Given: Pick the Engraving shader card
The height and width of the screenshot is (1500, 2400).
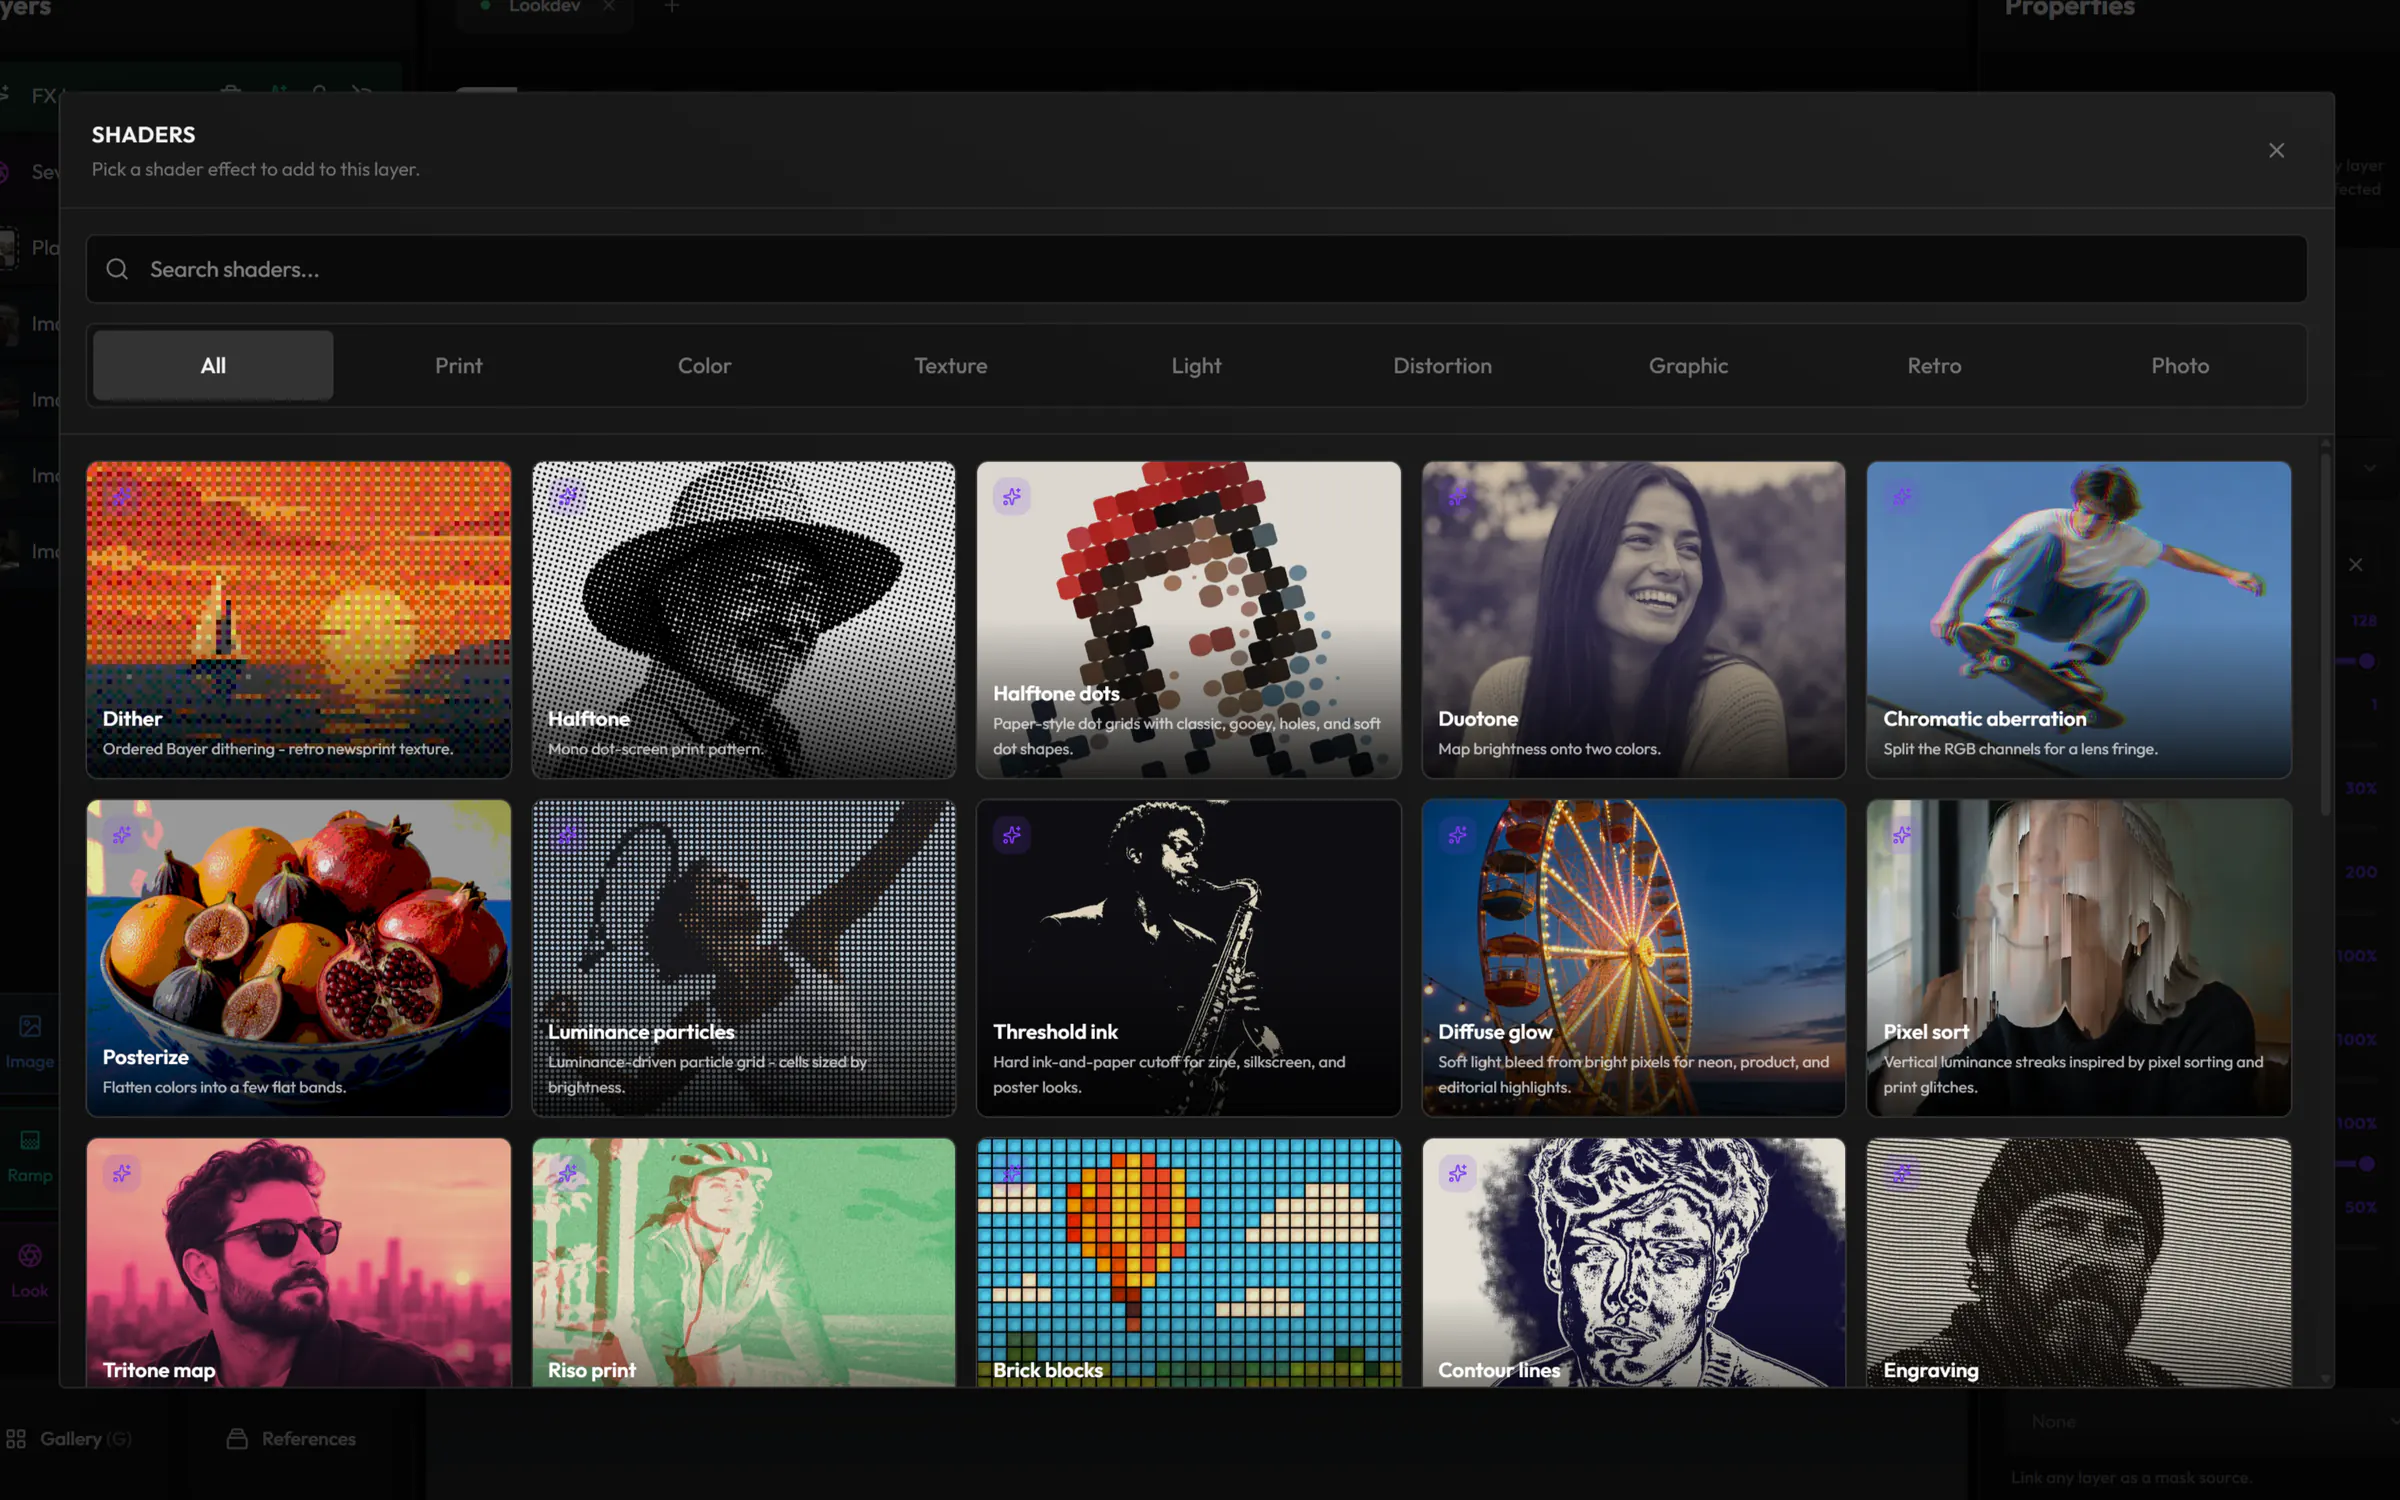Looking at the screenshot, I should tap(2079, 1262).
